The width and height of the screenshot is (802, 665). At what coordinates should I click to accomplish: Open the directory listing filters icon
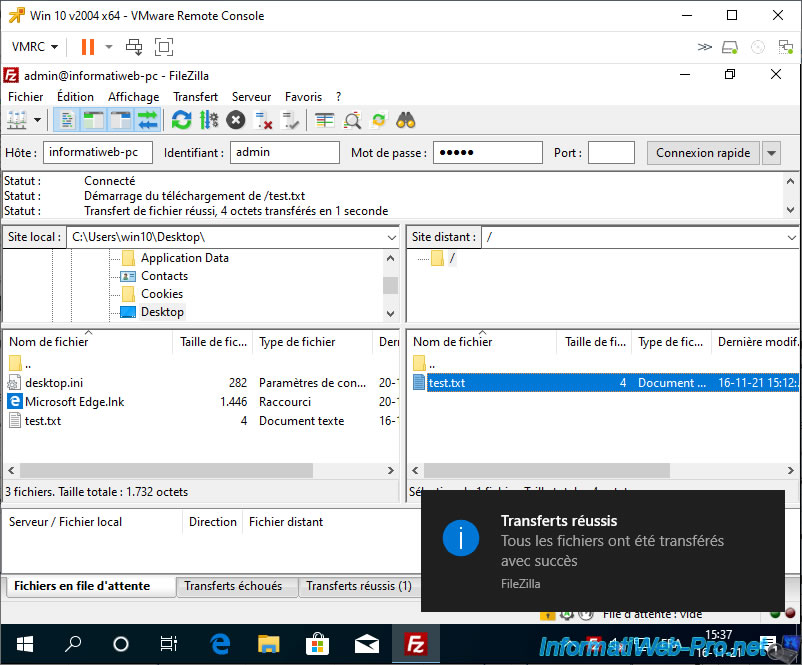tap(325, 120)
